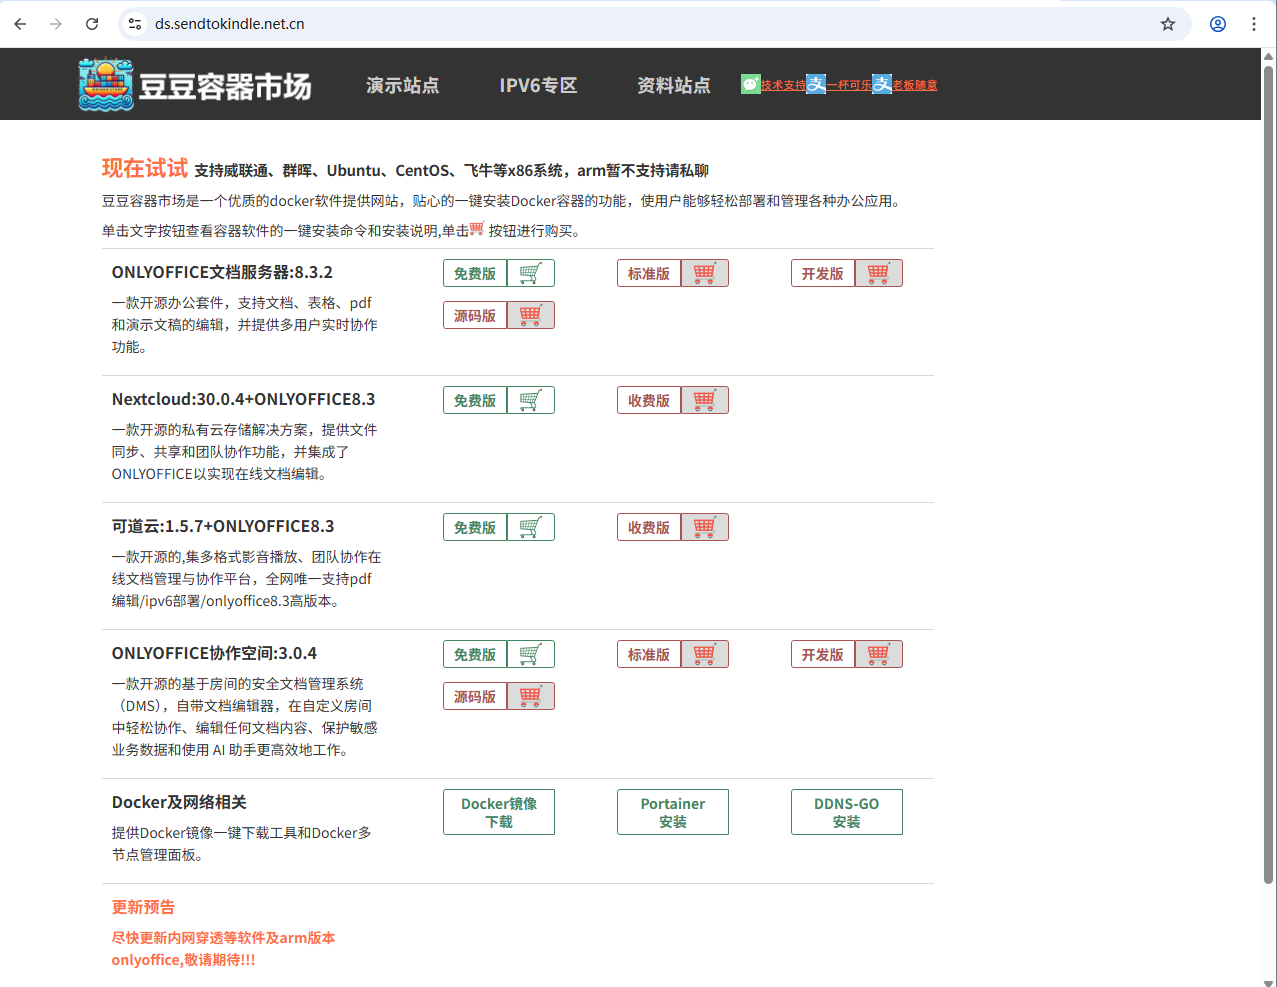Click the address bar URL ds.sendtokindle.net.cn
This screenshot has height=987, width=1277.
(230, 24)
